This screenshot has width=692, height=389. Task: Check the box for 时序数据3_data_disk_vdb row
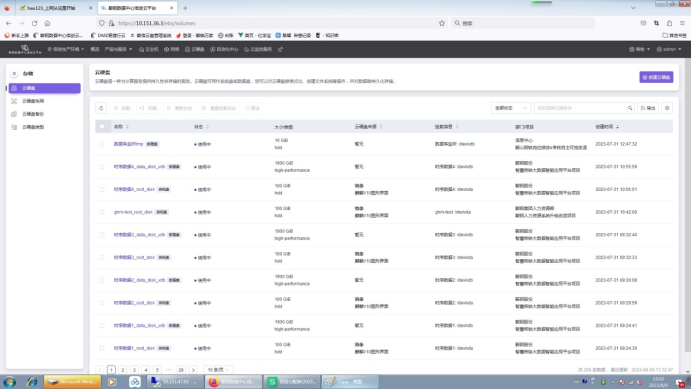click(102, 235)
